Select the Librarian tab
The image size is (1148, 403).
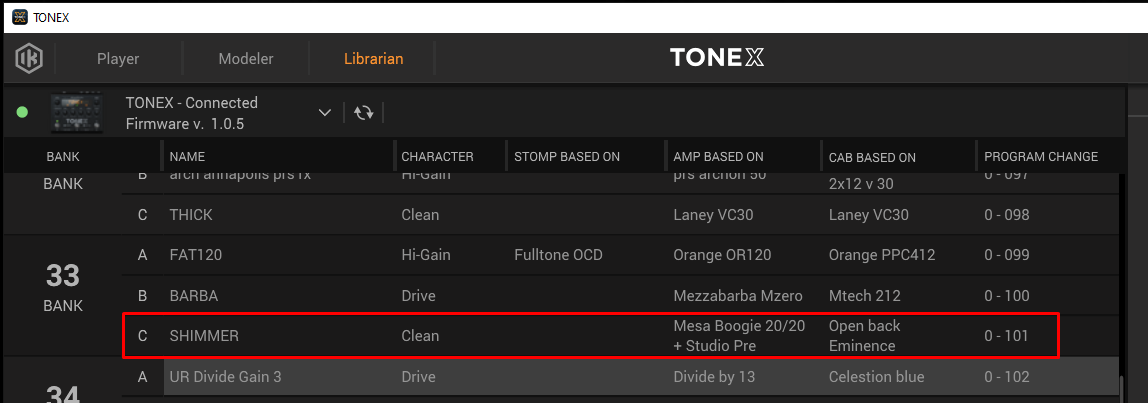click(x=373, y=59)
